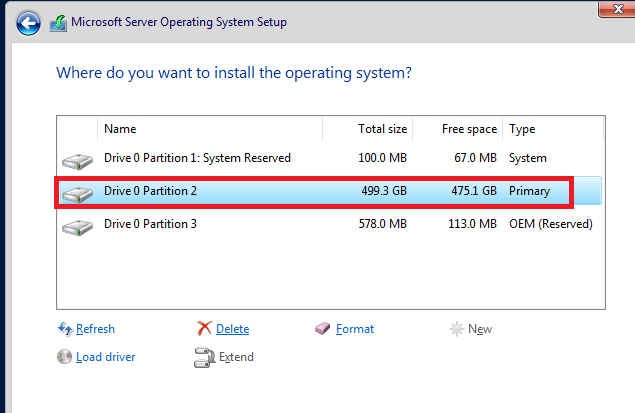Click the red Delete X icon
The width and height of the screenshot is (635, 413).
pos(204,329)
